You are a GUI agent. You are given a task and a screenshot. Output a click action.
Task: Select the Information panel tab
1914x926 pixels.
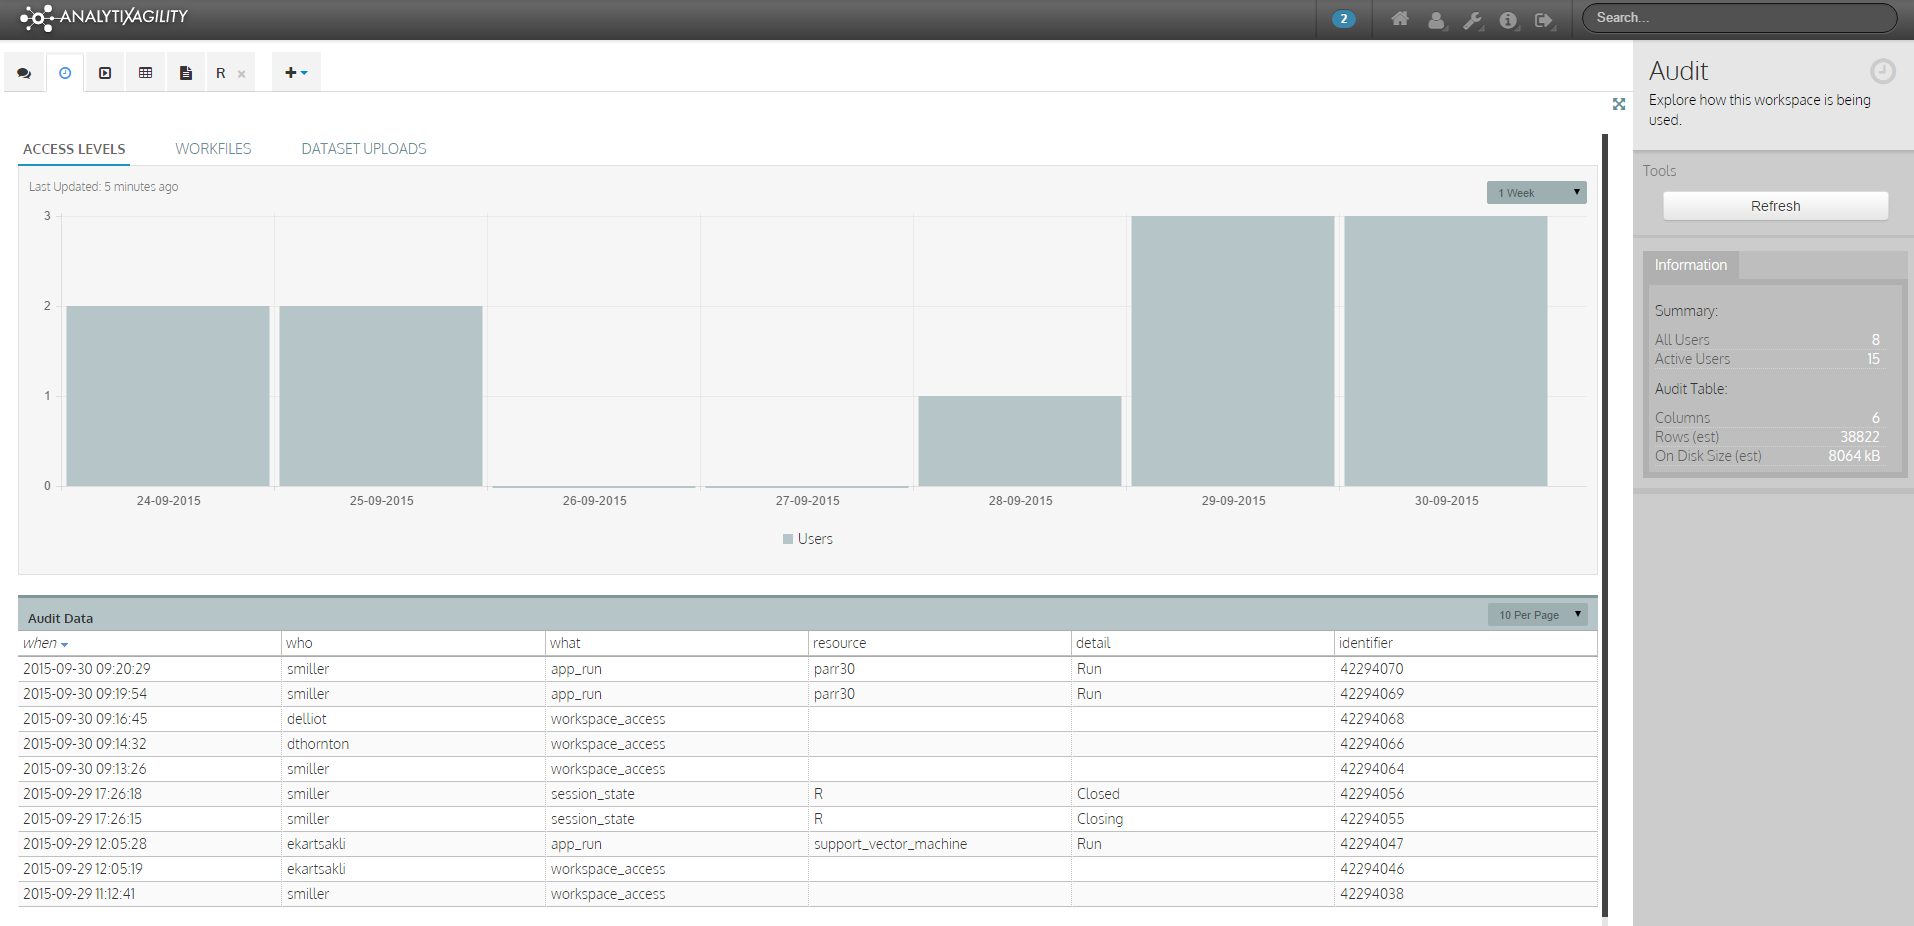tap(1690, 265)
